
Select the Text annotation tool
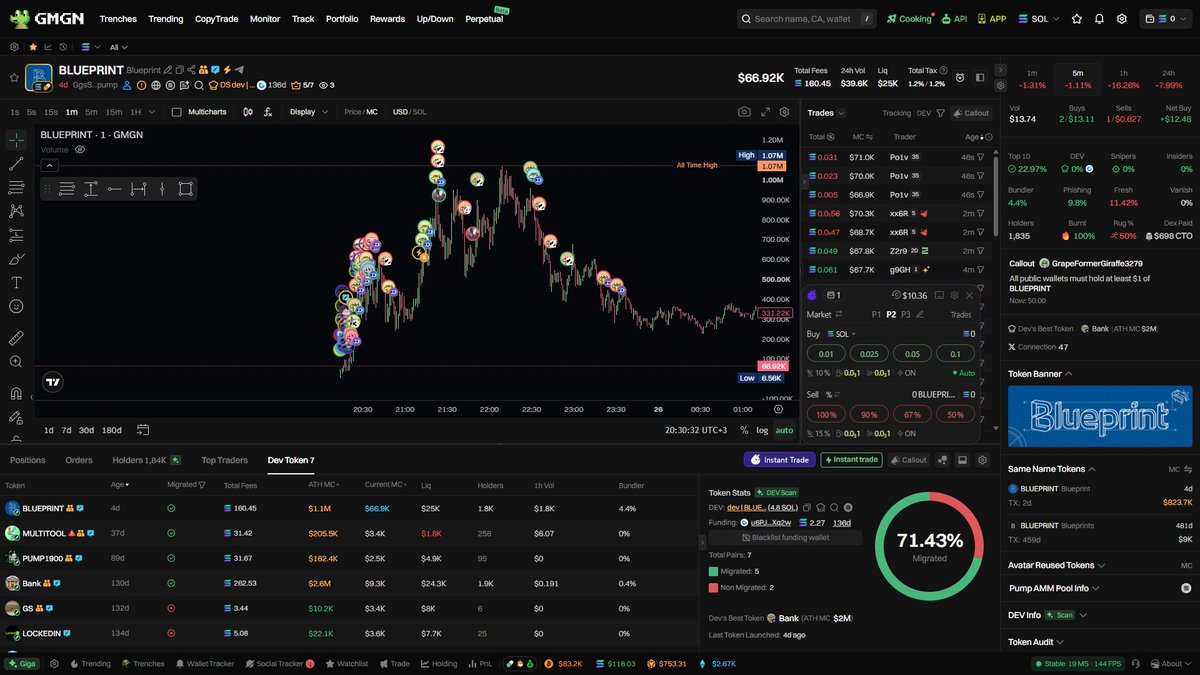16,282
